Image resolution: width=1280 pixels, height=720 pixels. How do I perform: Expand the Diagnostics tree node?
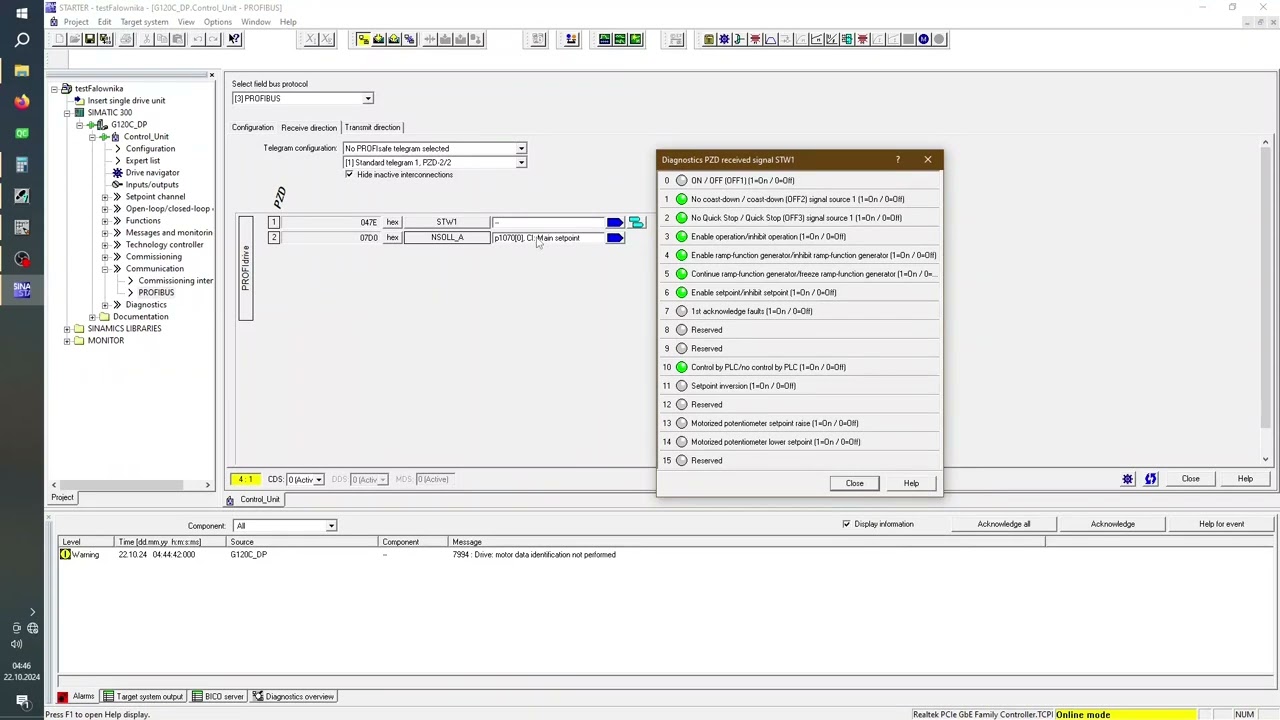point(105,305)
